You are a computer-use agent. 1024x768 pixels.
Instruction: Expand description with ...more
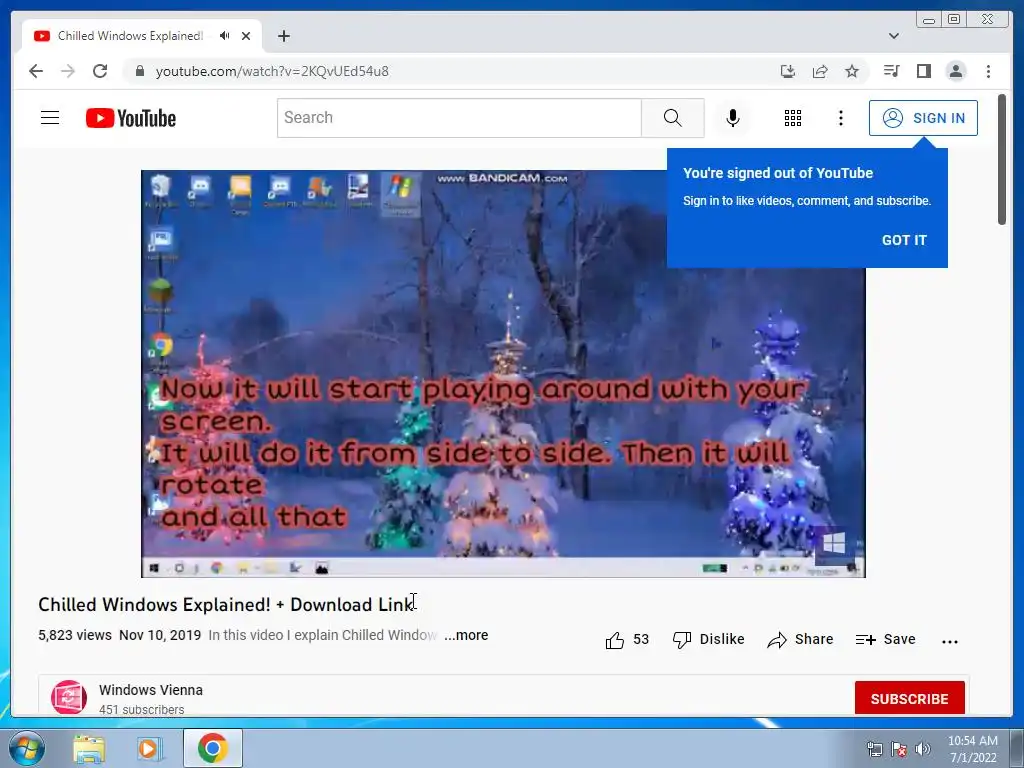[466, 635]
